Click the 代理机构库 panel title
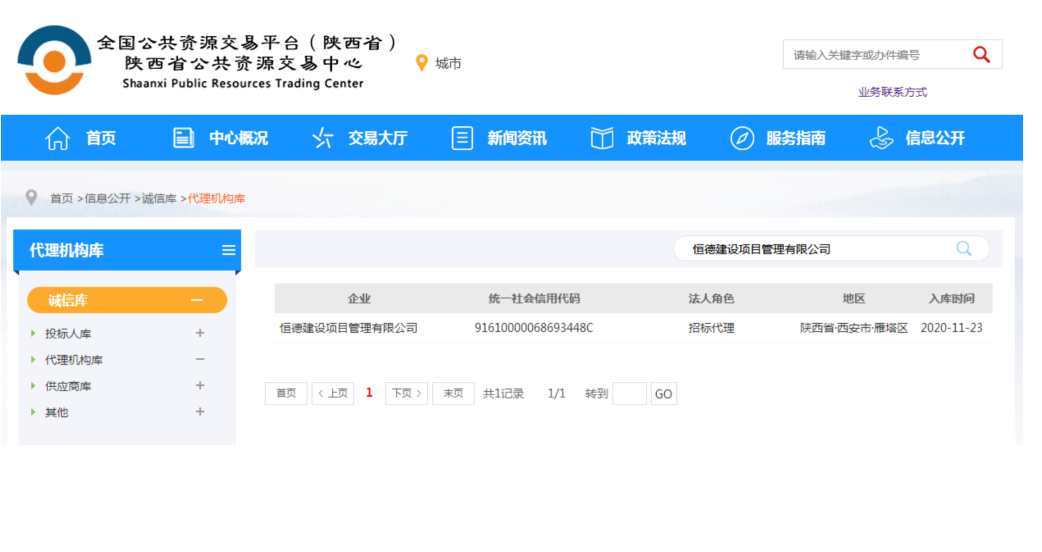Screen dimensions: 1042x552 point(66,250)
